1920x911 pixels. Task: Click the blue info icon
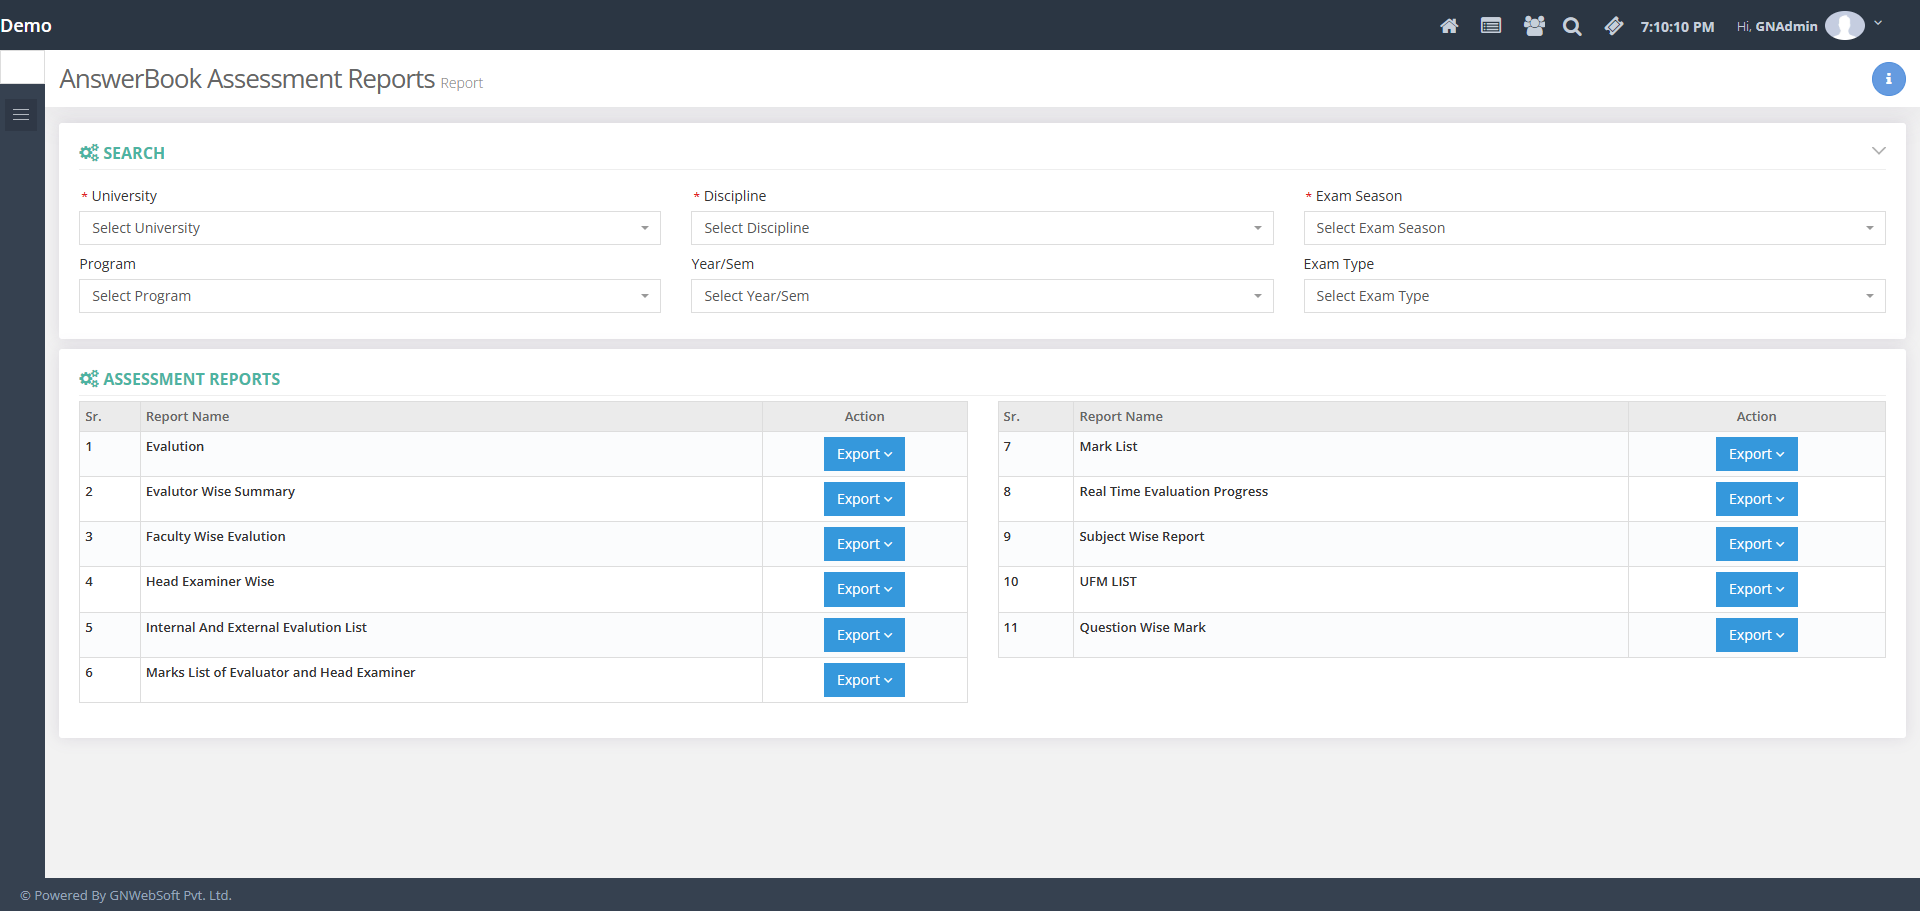pyautogui.click(x=1888, y=79)
